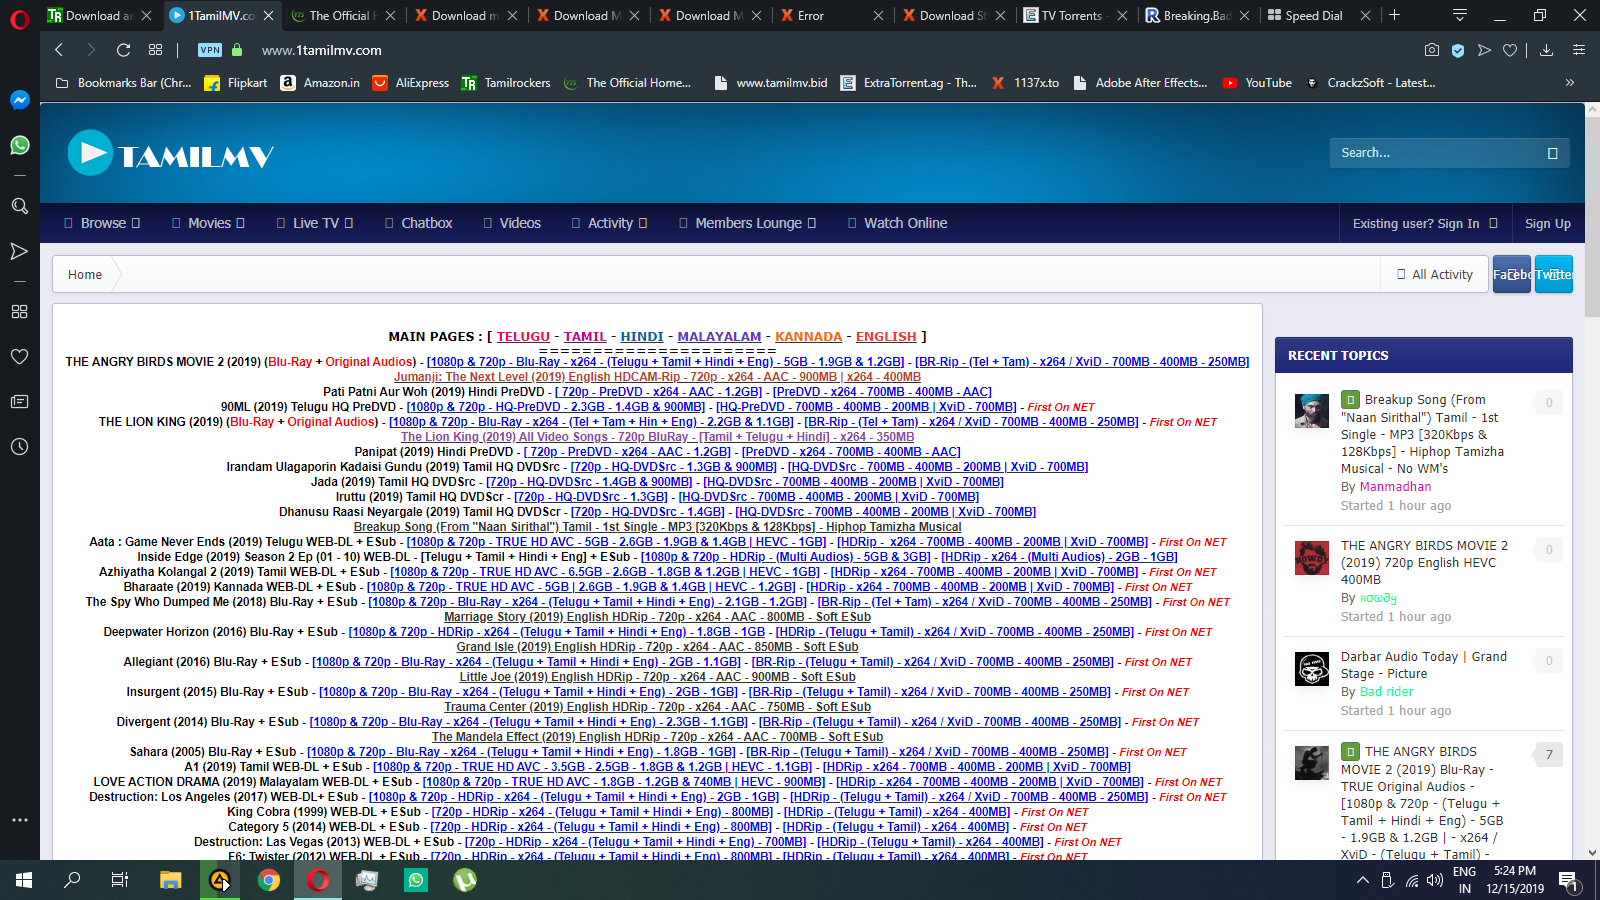
Task: Open Windows Task View
Action: click(120, 880)
